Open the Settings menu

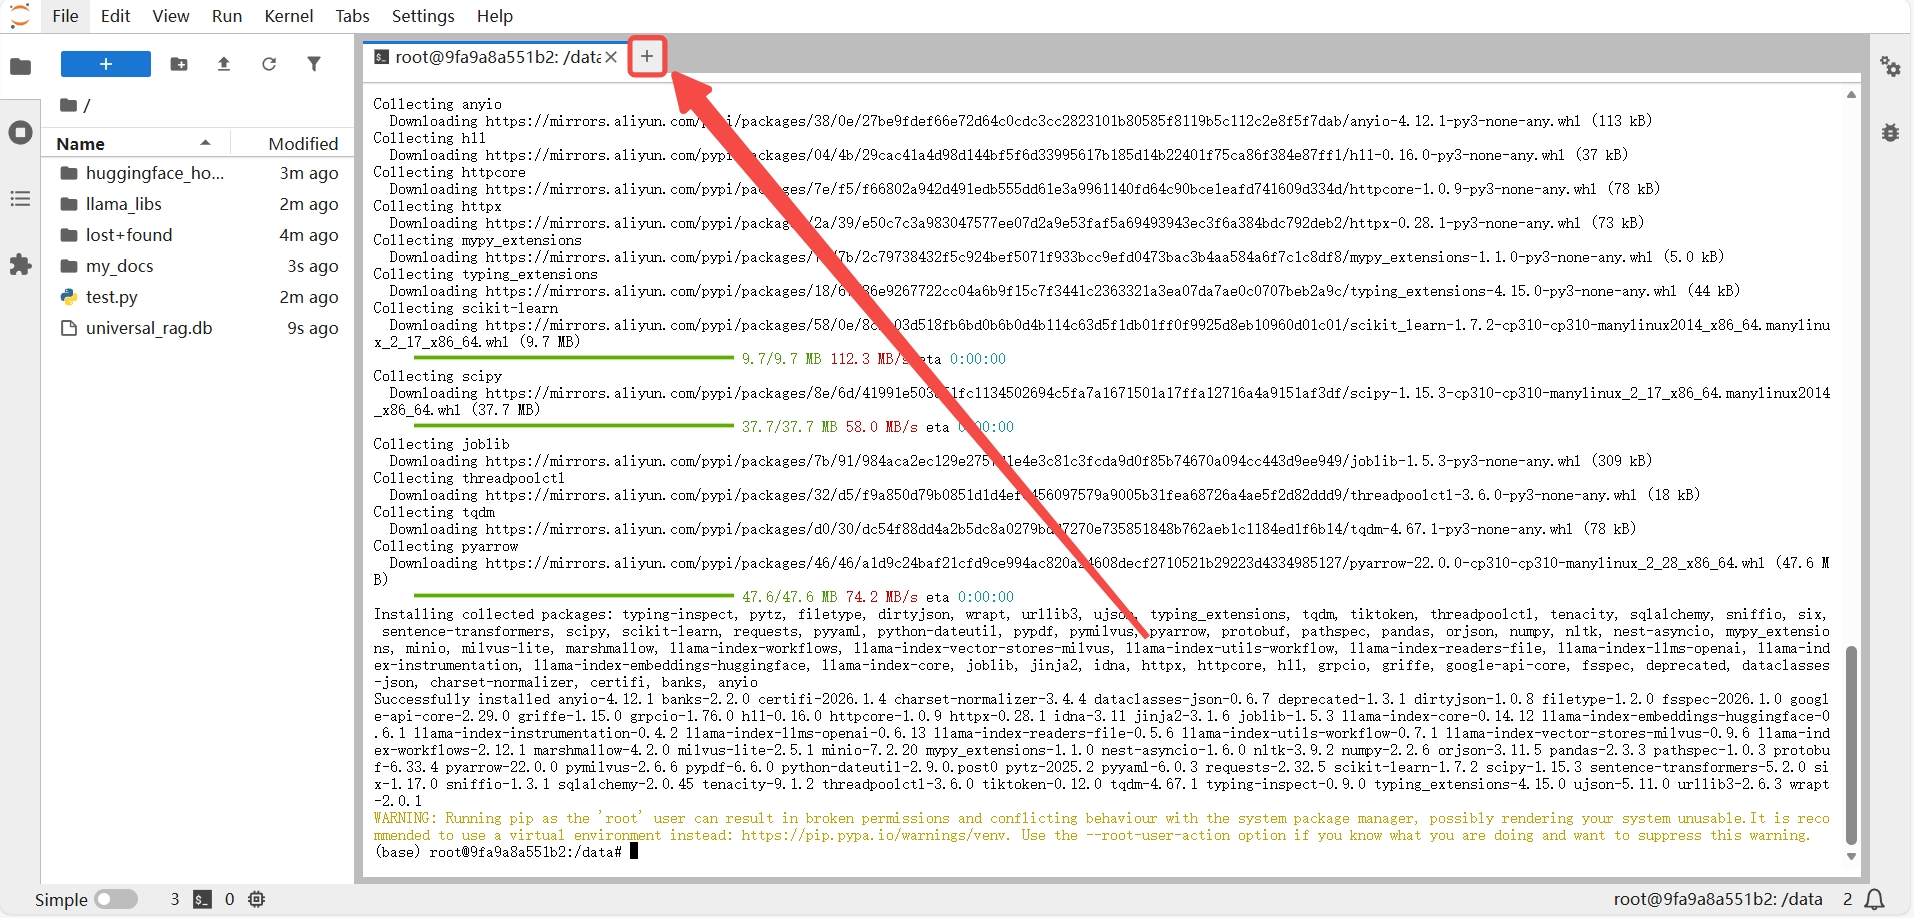point(423,16)
